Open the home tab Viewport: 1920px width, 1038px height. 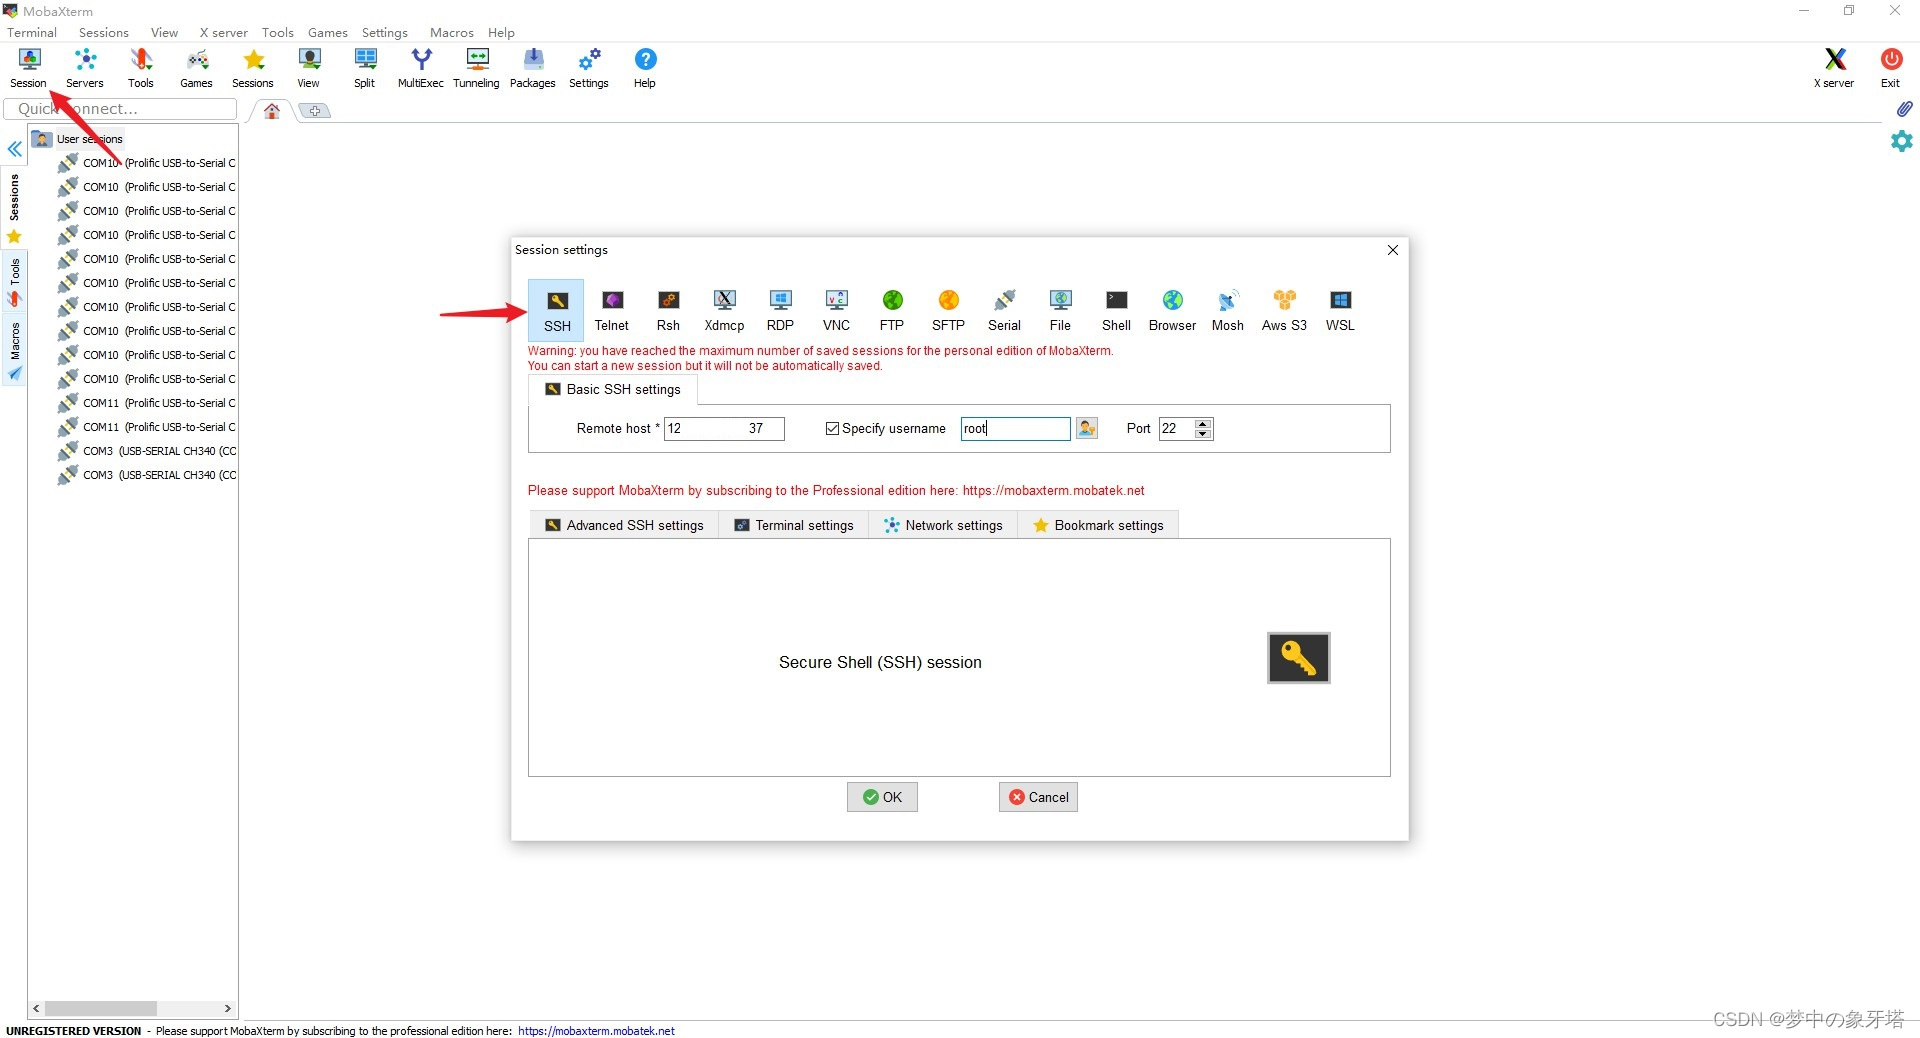coord(272,111)
